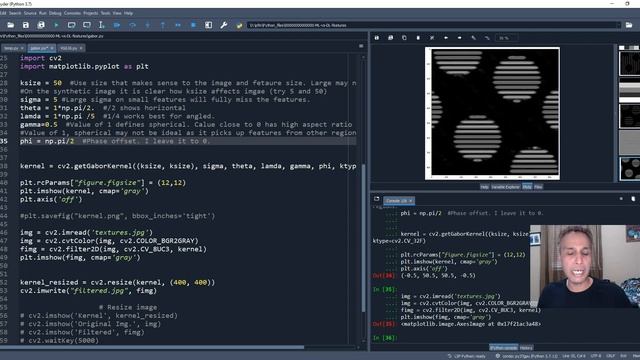Open a file with the folder icon
The height and width of the screenshot is (360, 640).
(11, 25)
